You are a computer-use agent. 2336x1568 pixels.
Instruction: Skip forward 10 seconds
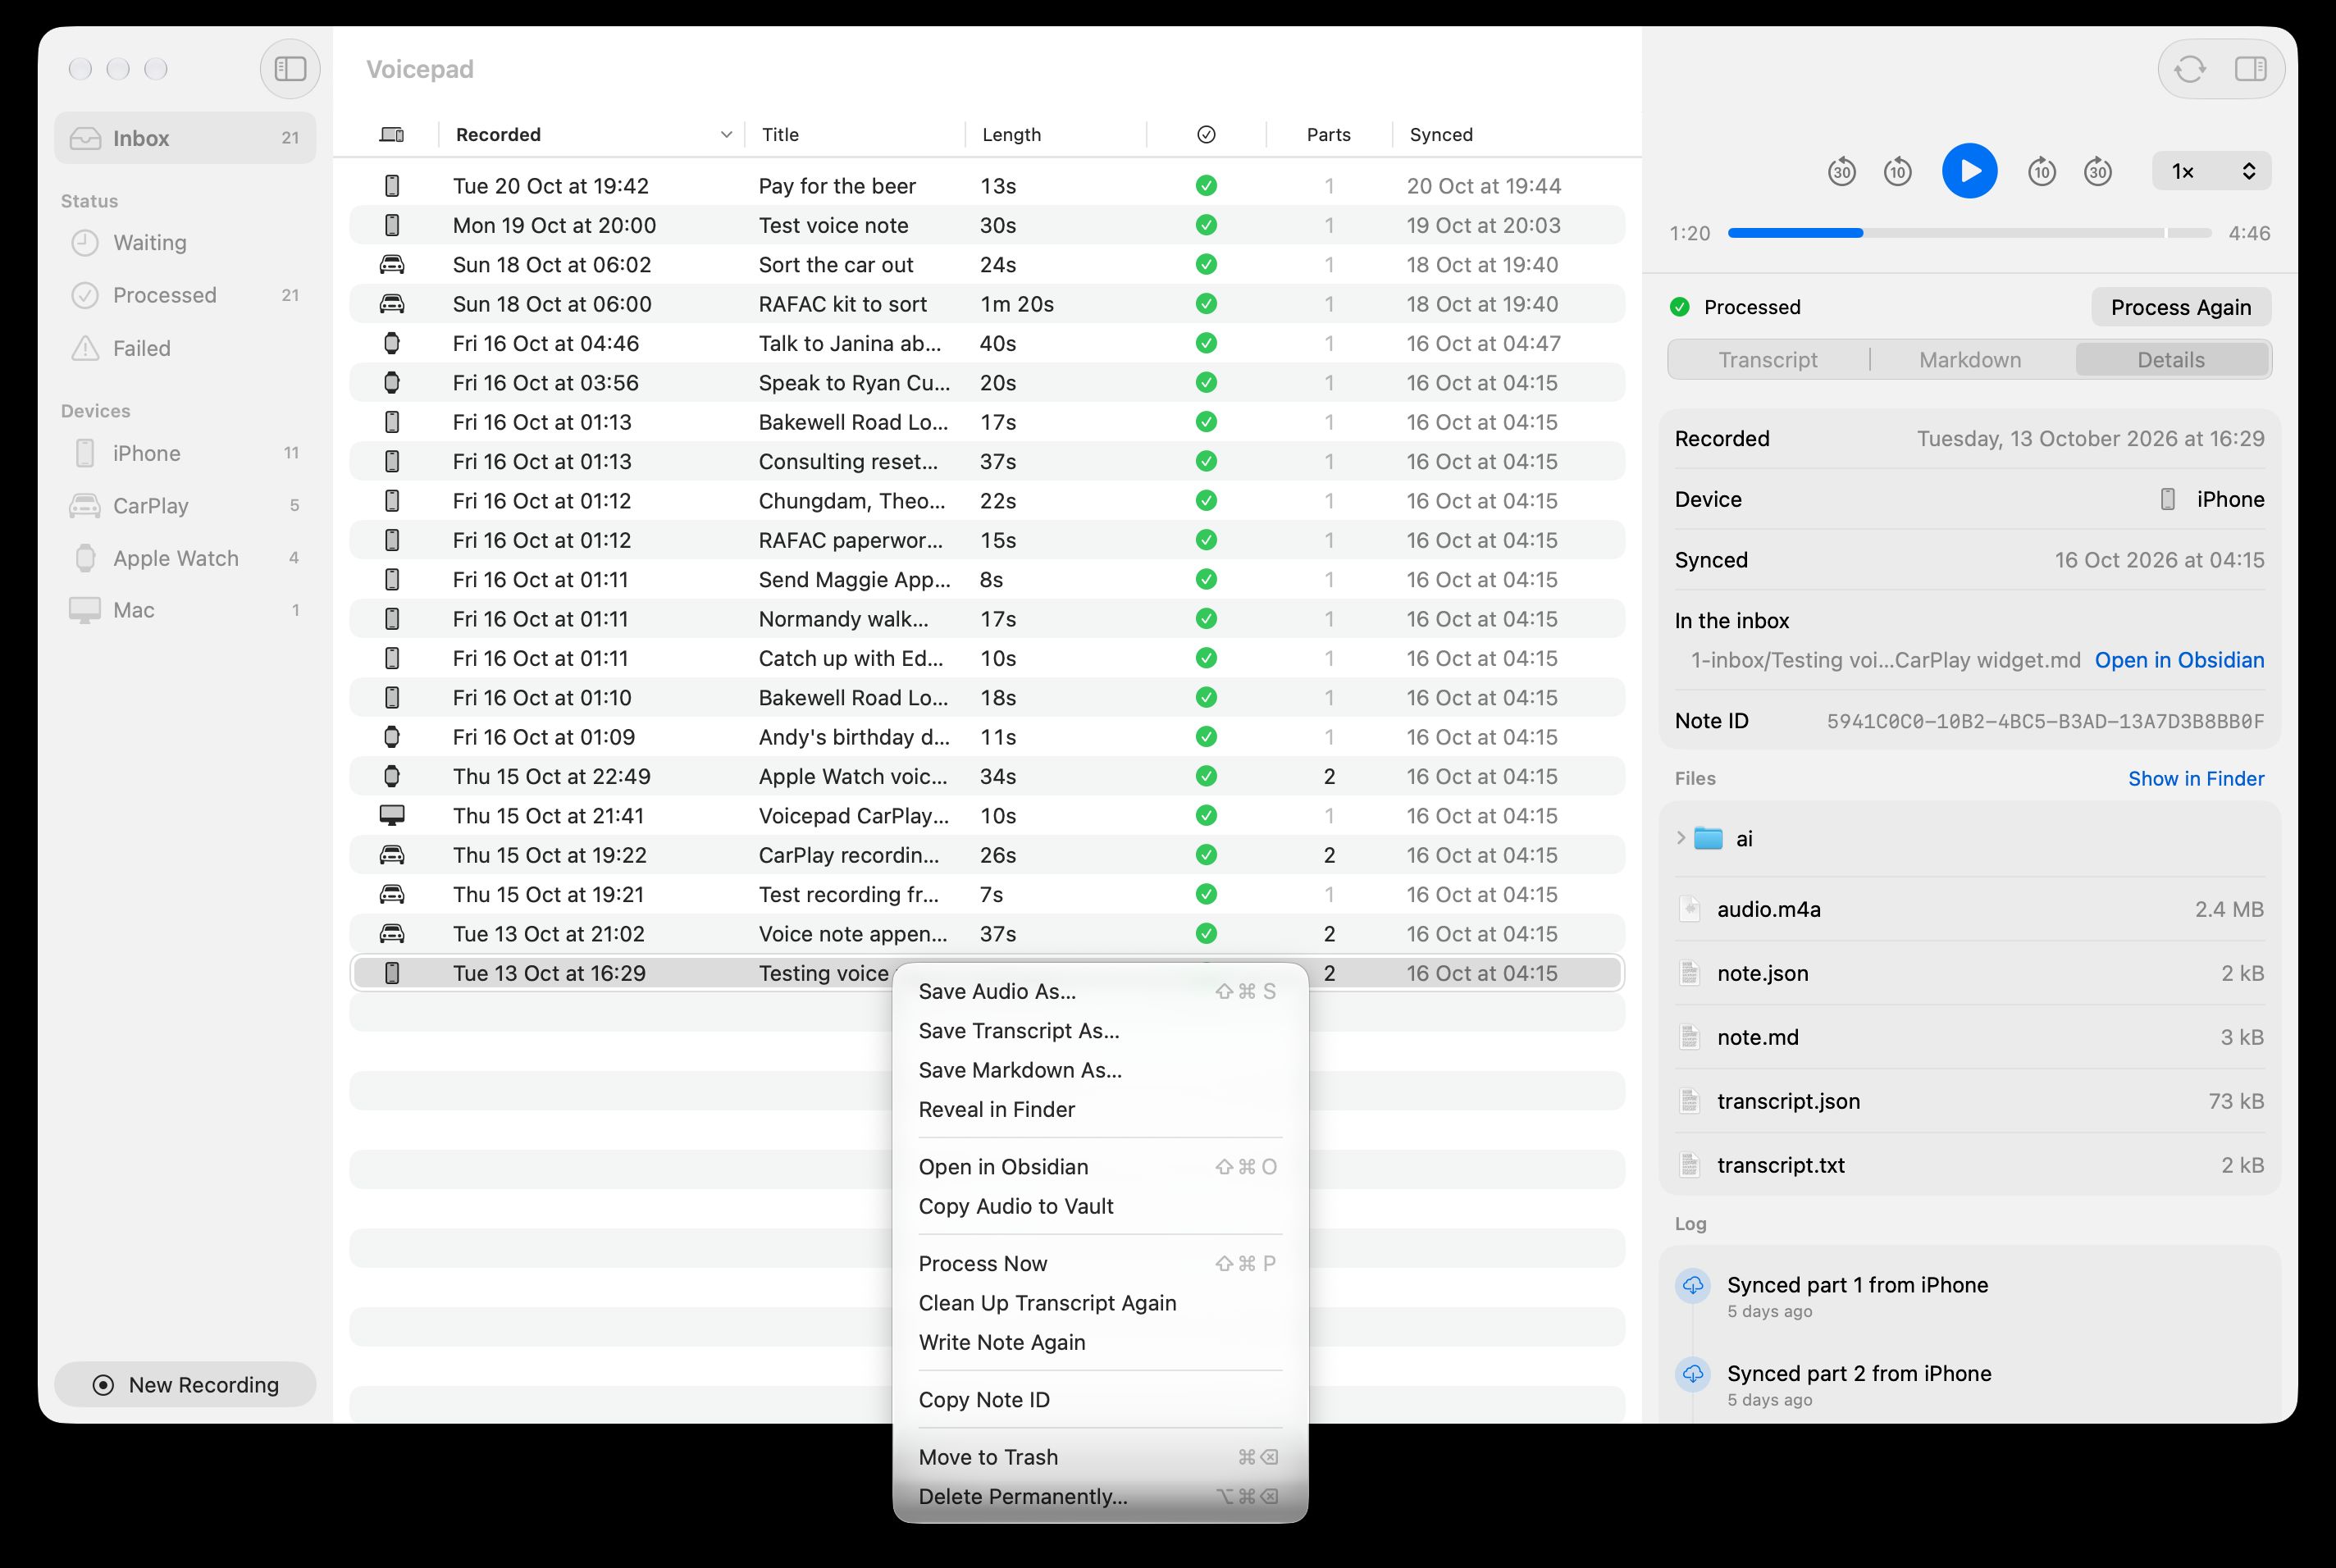coord(2041,172)
